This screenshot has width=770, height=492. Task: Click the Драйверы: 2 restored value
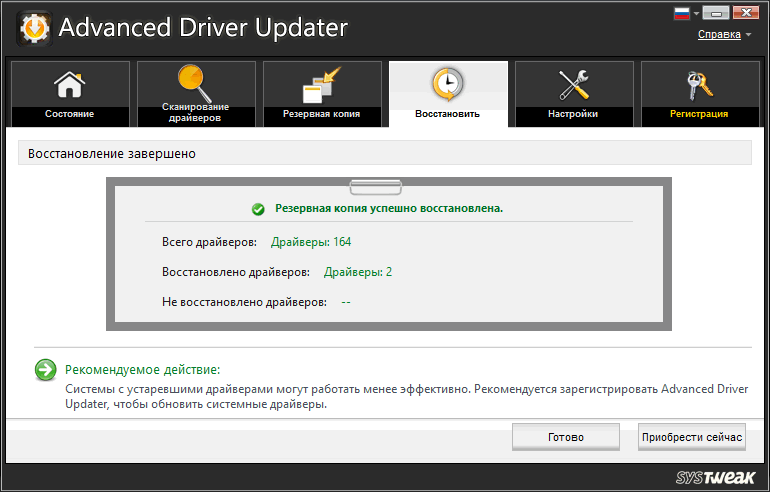[x=358, y=272]
